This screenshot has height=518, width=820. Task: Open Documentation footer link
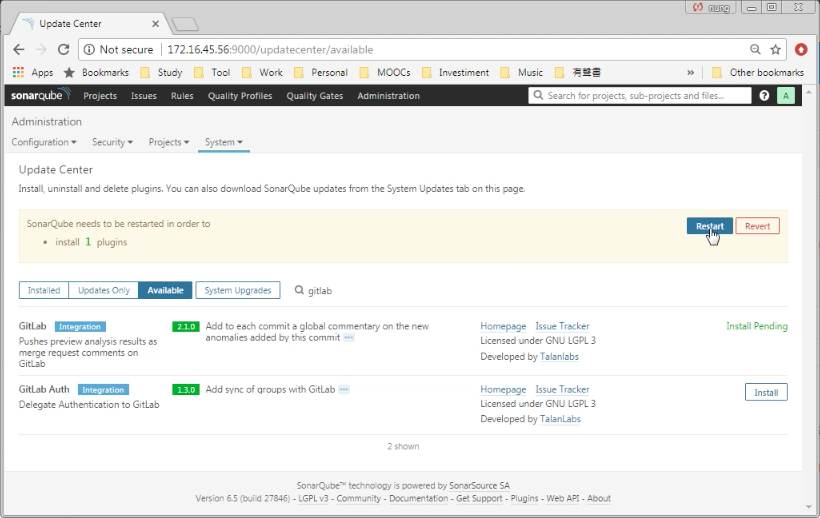pos(418,498)
